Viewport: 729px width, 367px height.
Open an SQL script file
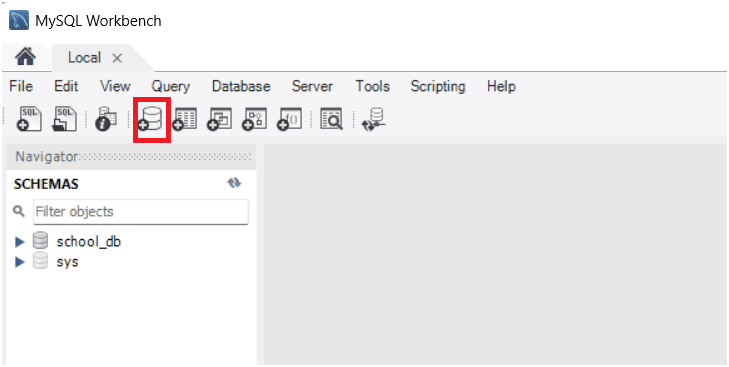(x=64, y=119)
